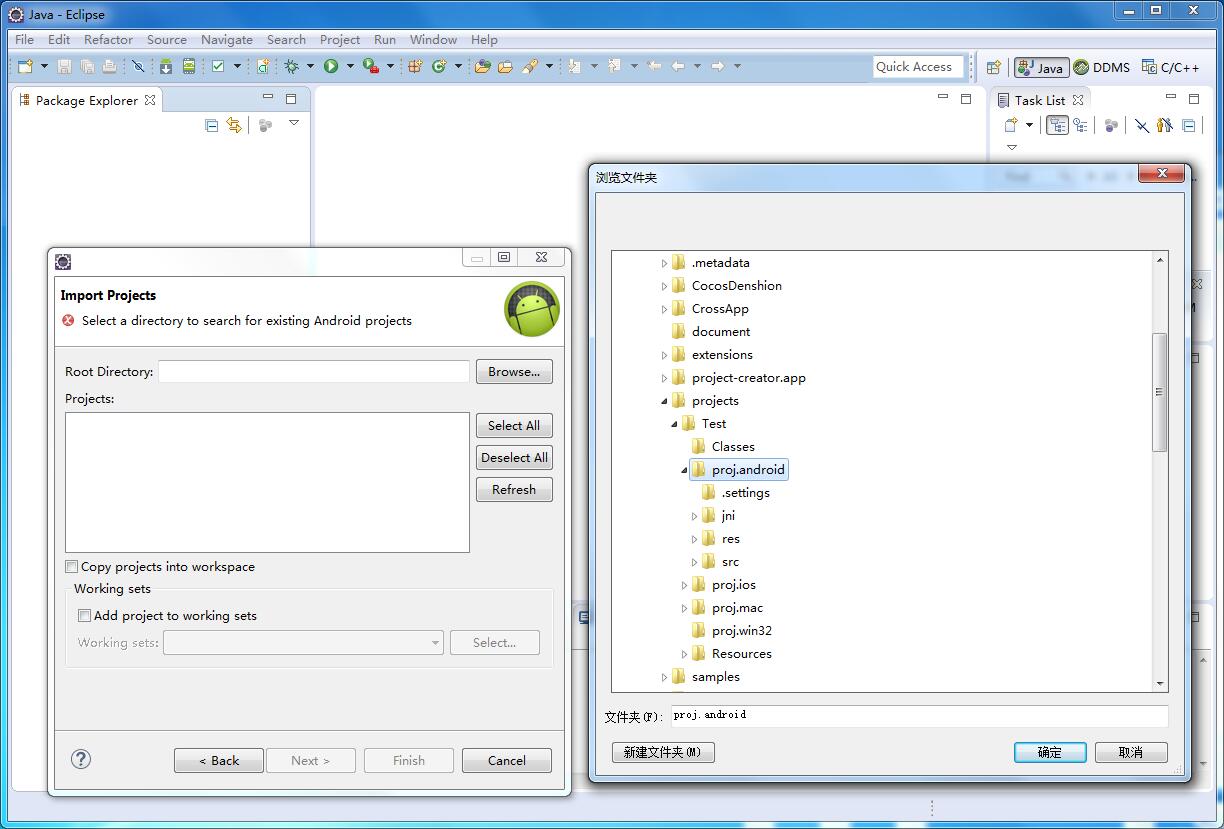This screenshot has width=1224, height=829.
Task: Enable Copy projects into workspace
Action: pyautogui.click(x=72, y=567)
